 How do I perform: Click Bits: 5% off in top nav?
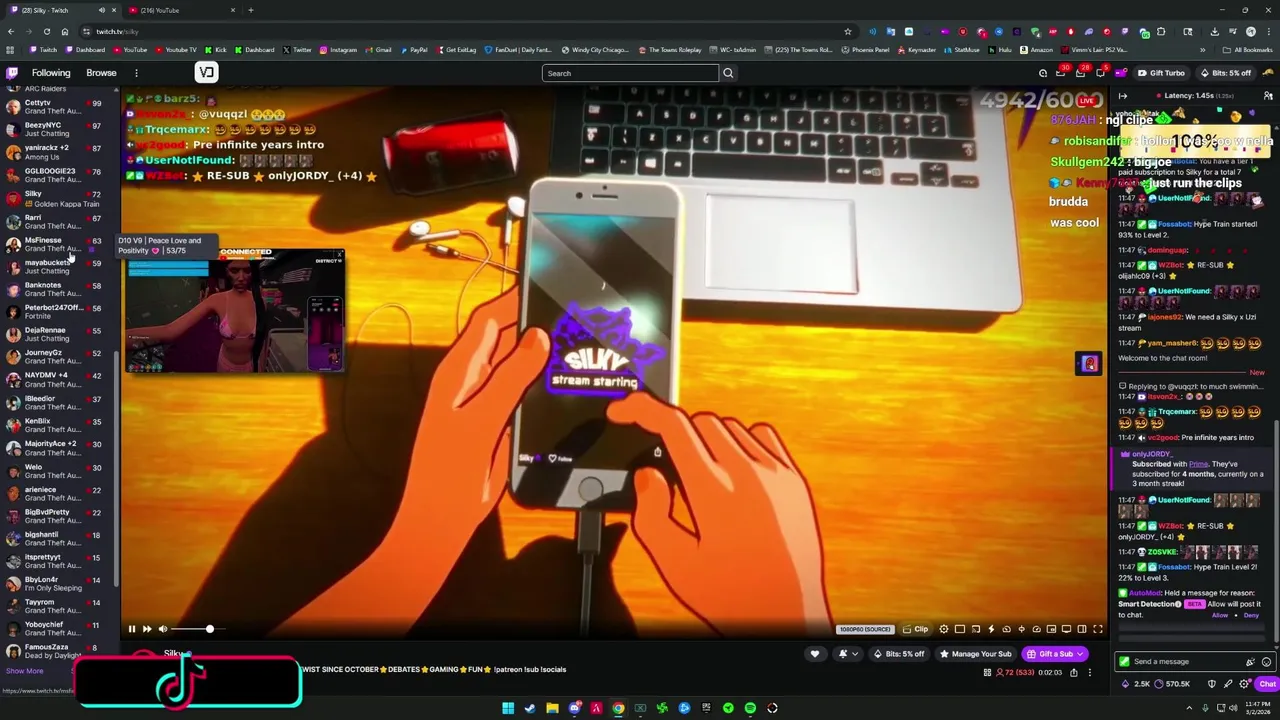[x=1225, y=73]
